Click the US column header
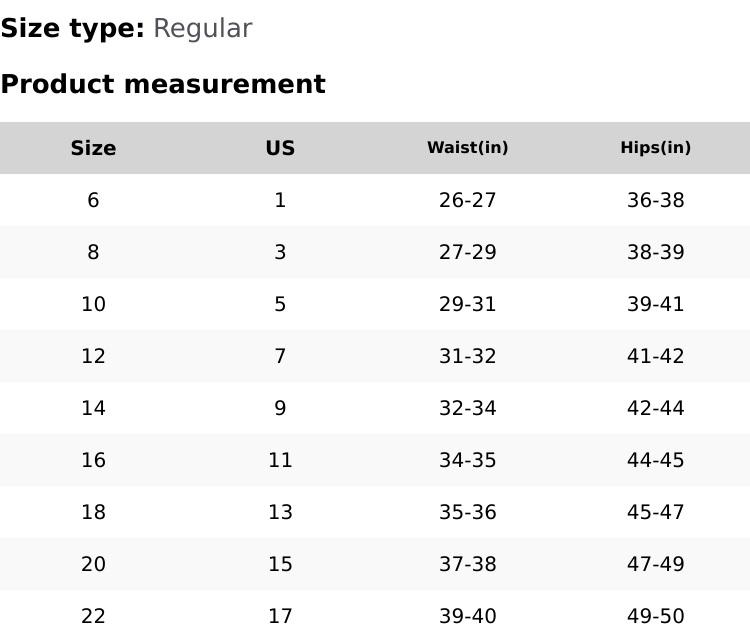750x642 pixels. tap(280, 148)
